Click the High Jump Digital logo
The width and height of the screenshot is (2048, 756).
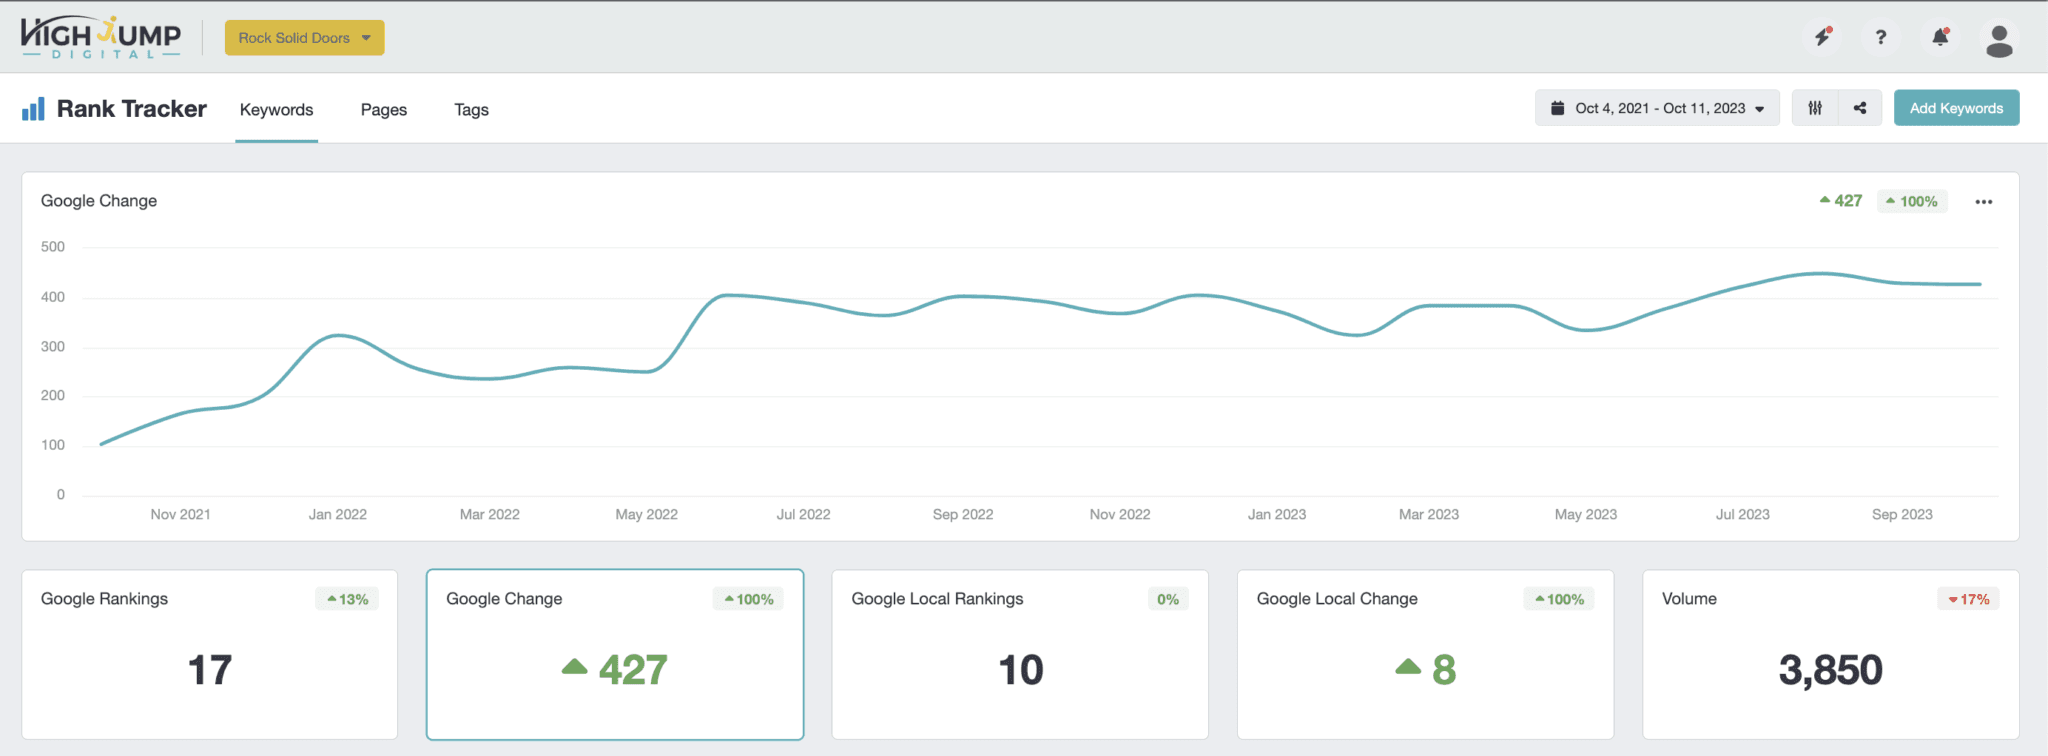click(101, 38)
